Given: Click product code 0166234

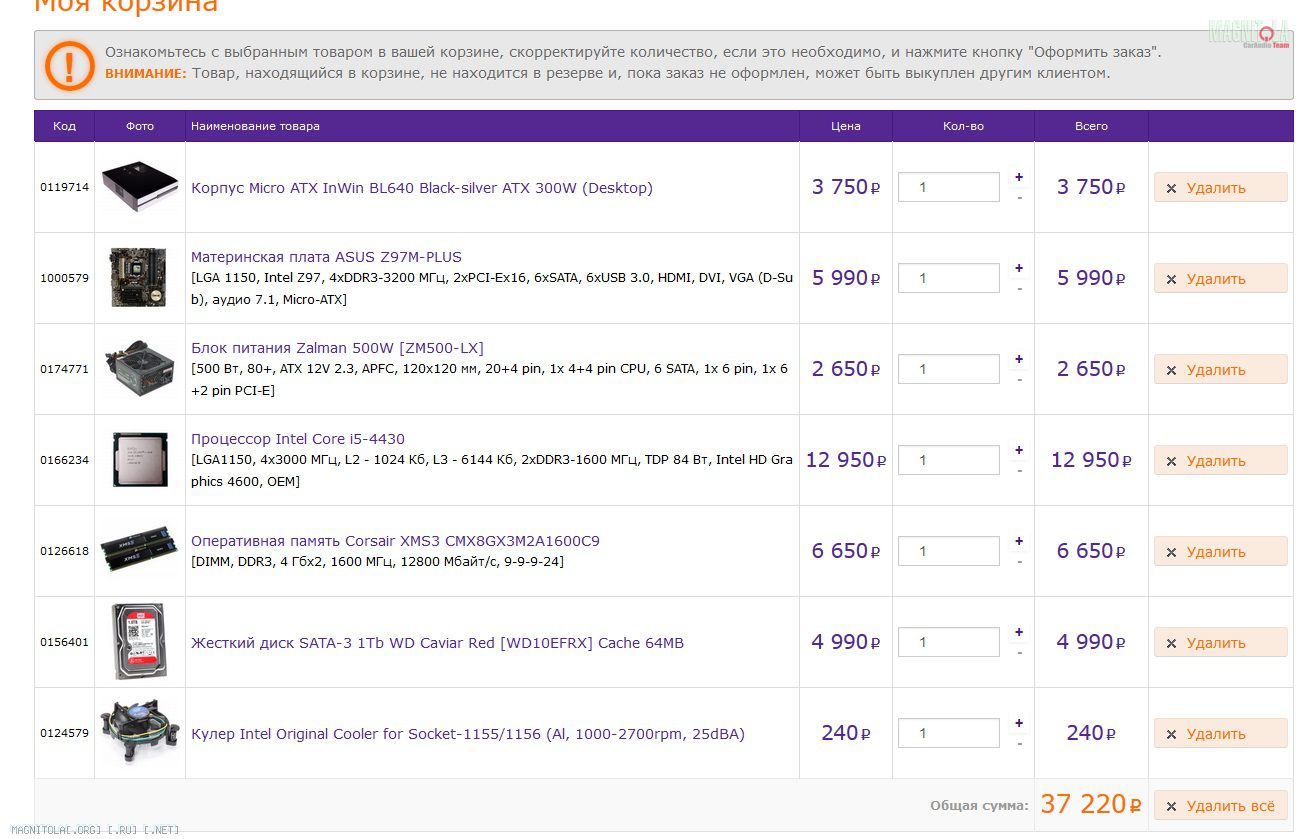Looking at the screenshot, I should coord(64,460).
